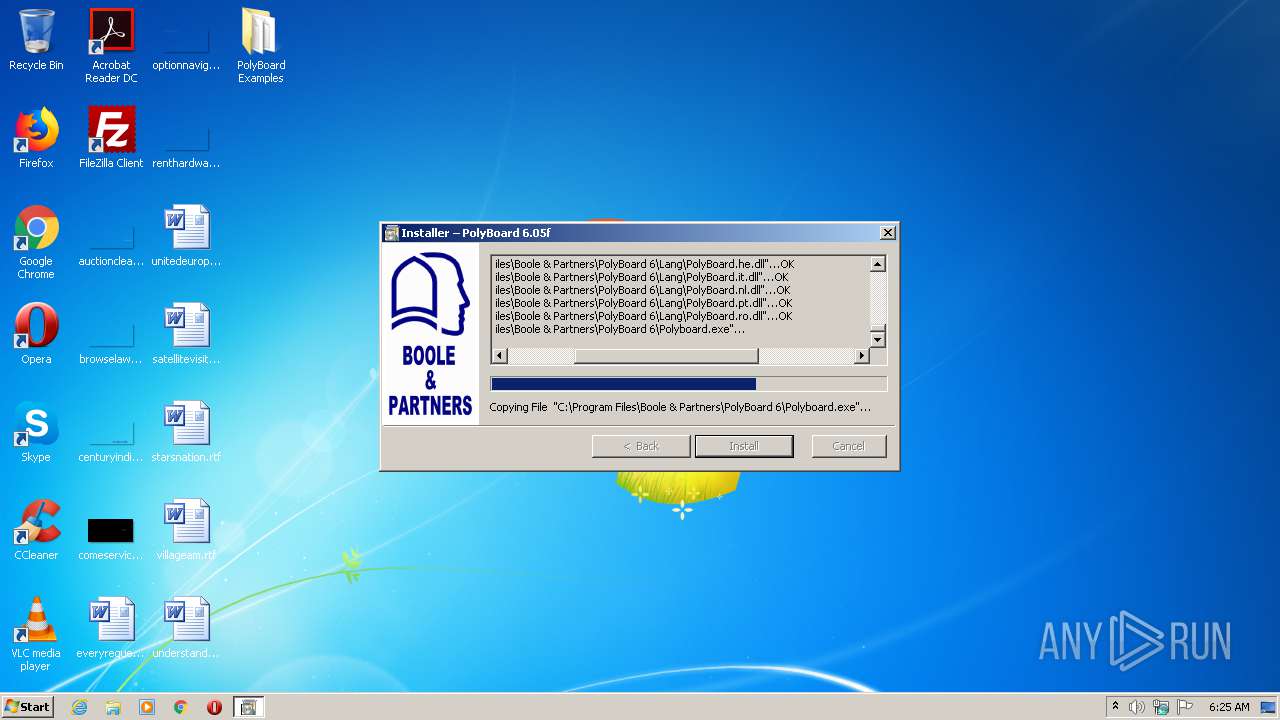Open the PolyBoard Examples folder

click(x=261, y=46)
